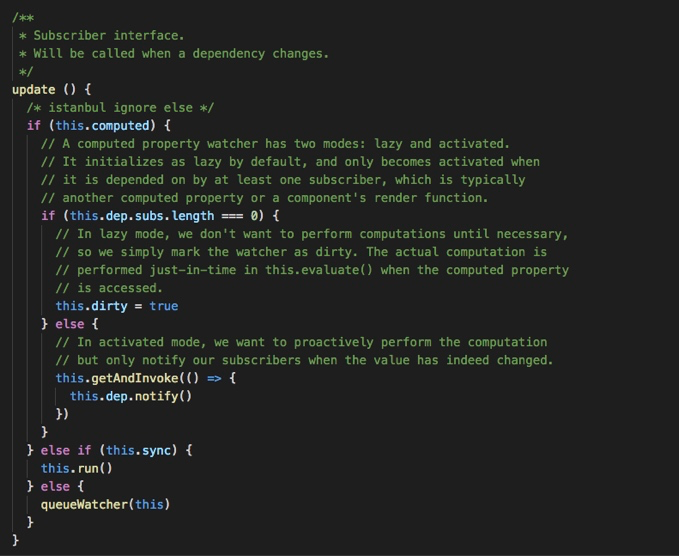Click the final closing brace of update
This screenshot has height=556, width=679.
click(x=16, y=540)
